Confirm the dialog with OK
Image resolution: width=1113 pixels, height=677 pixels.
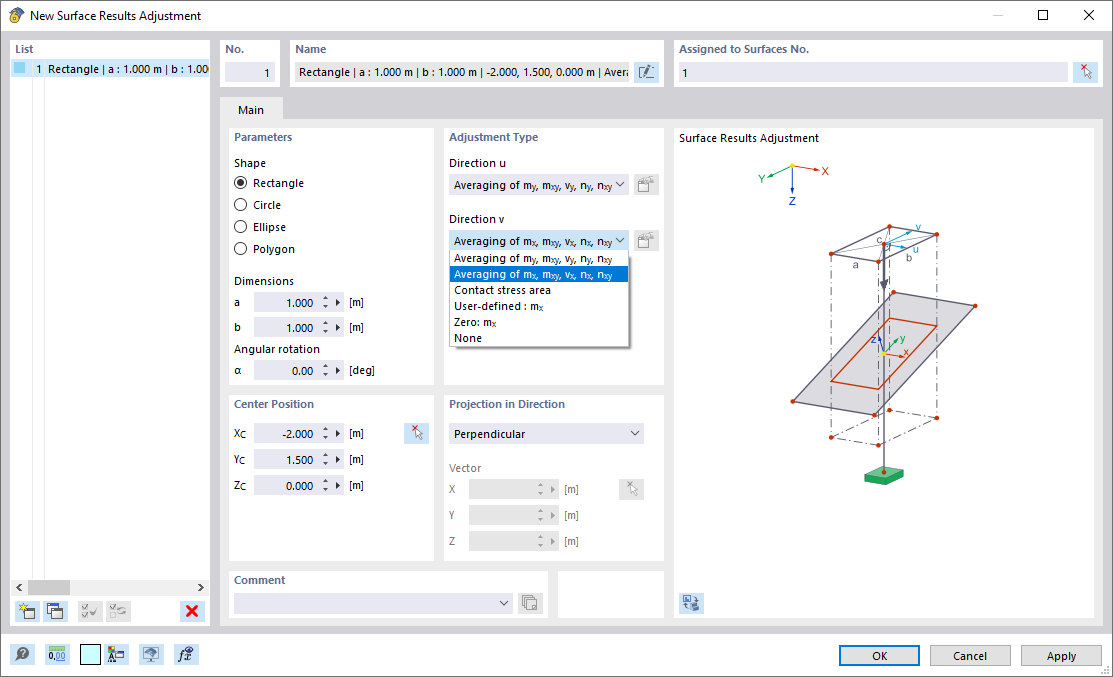(x=878, y=655)
